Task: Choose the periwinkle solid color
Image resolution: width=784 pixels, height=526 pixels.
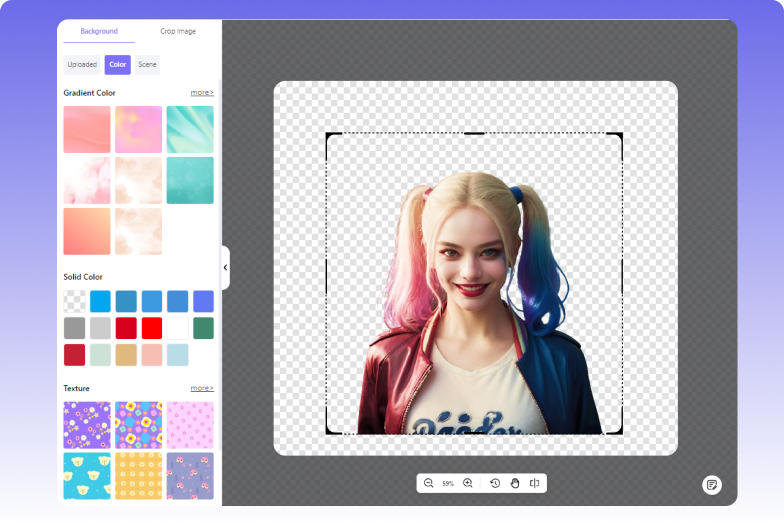Action: [x=203, y=302]
